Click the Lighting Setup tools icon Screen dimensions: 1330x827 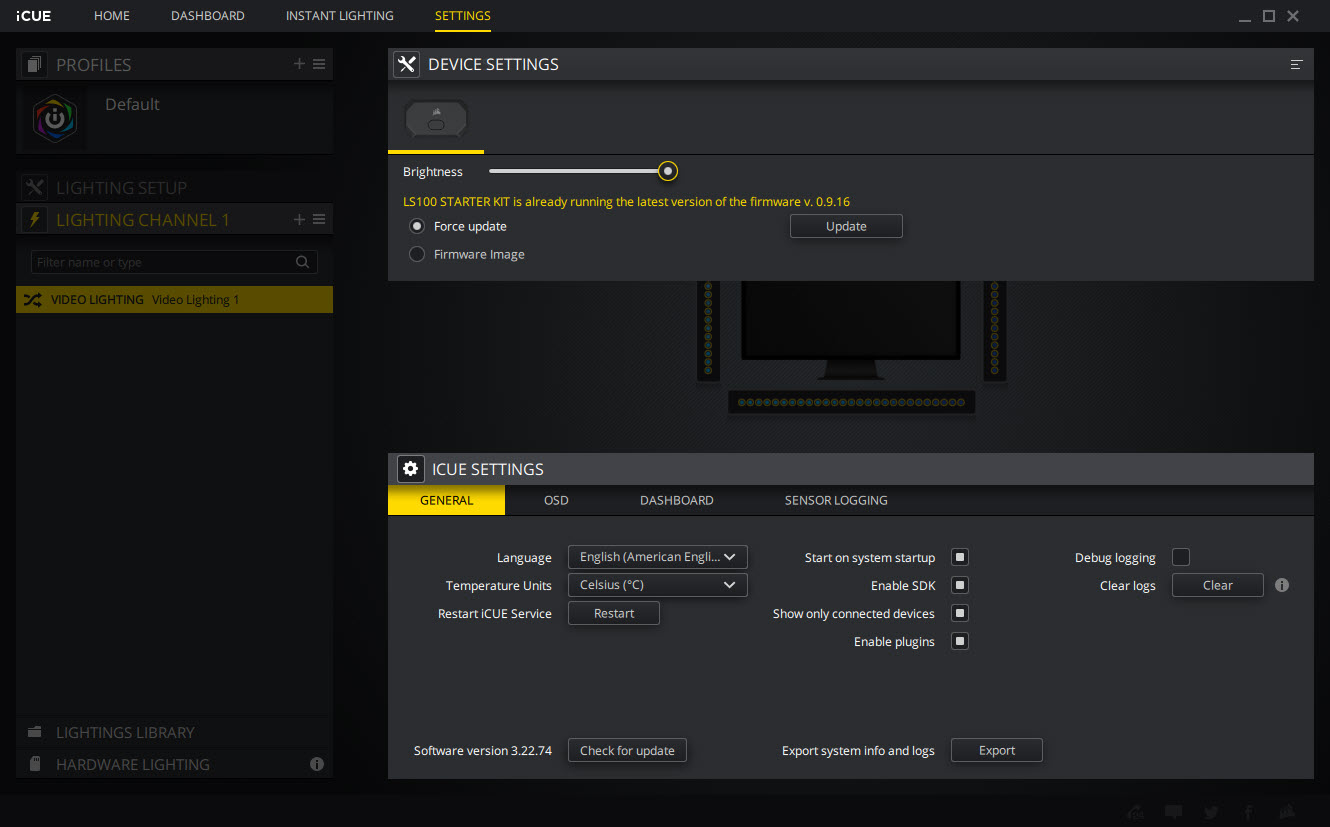(35, 188)
